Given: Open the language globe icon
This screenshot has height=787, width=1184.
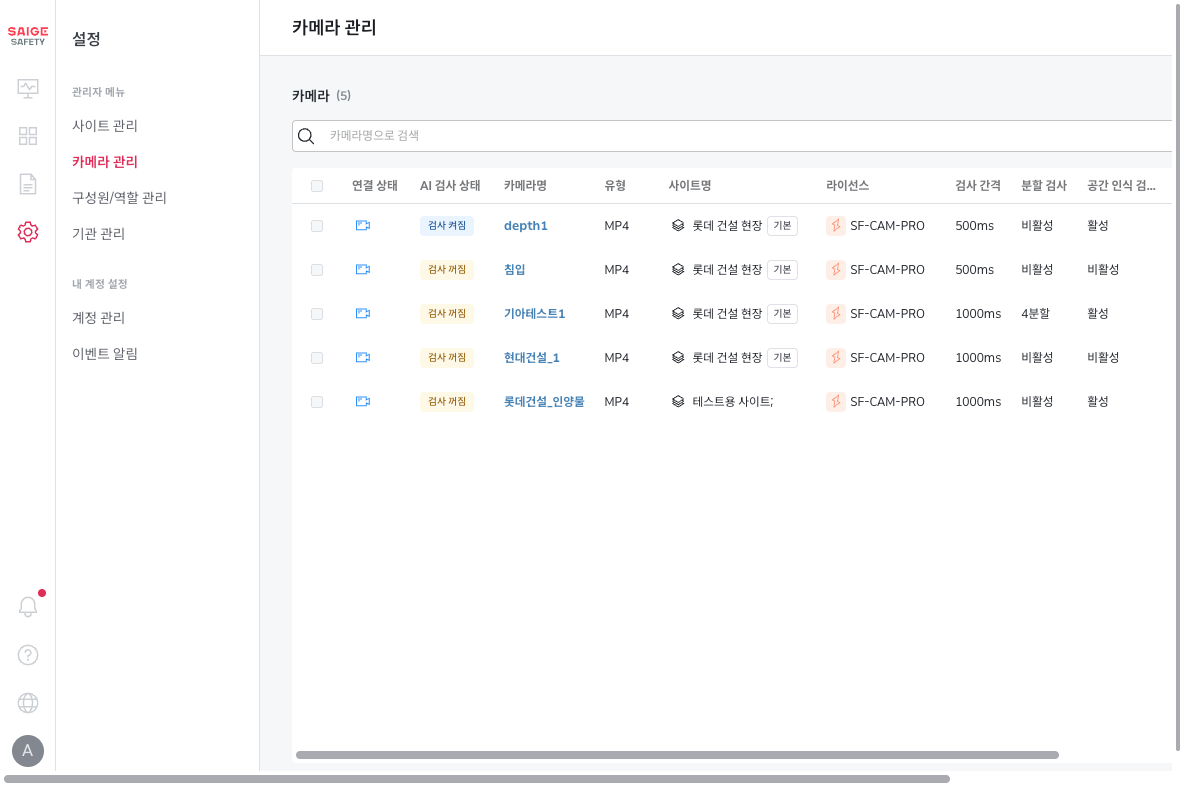Looking at the screenshot, I should (28, 703).
